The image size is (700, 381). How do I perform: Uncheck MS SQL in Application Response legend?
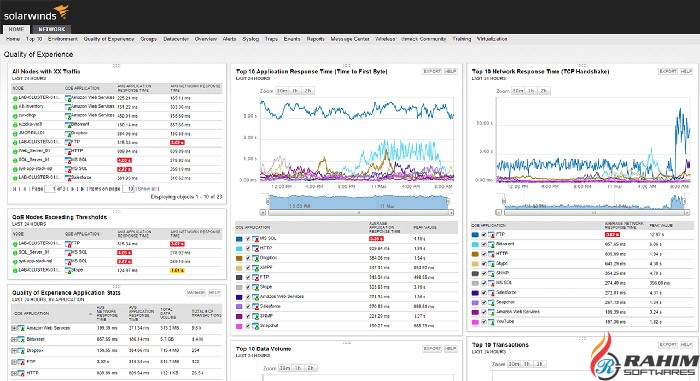click(x=248, y=239)
